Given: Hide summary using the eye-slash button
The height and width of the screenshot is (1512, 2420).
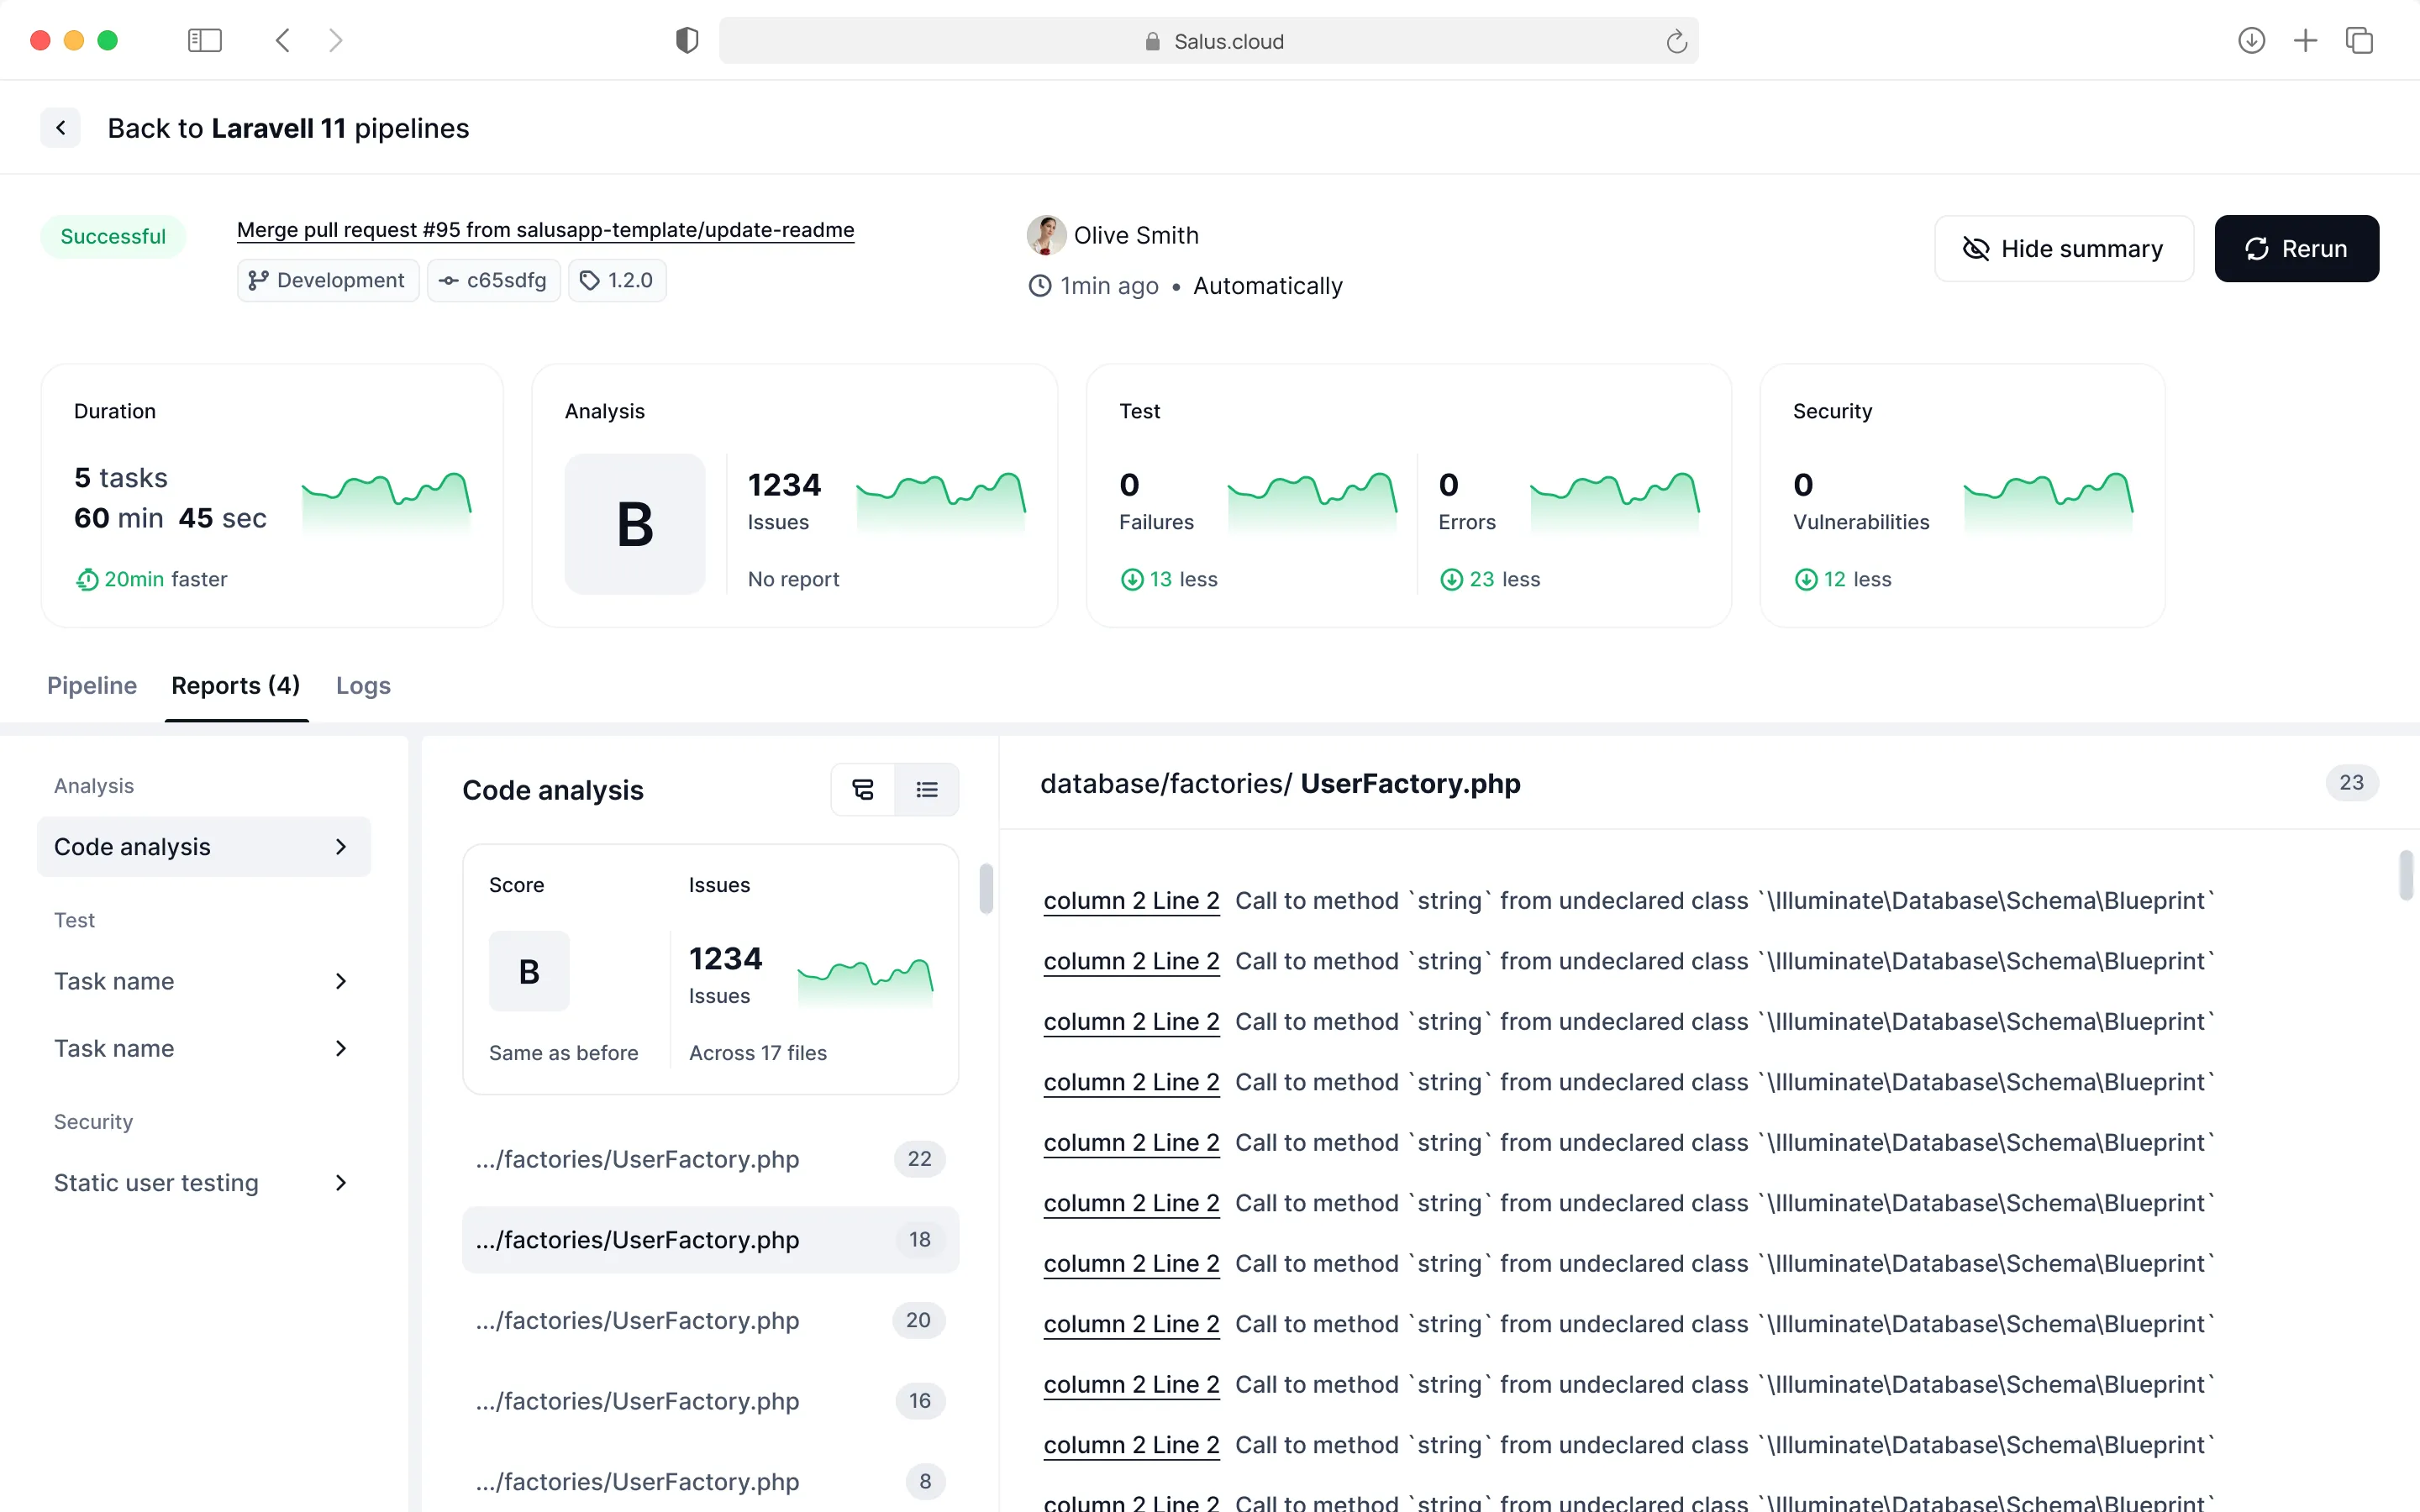Looking at the screenshot, I should pyautogui.click(x=2064, y=248).
